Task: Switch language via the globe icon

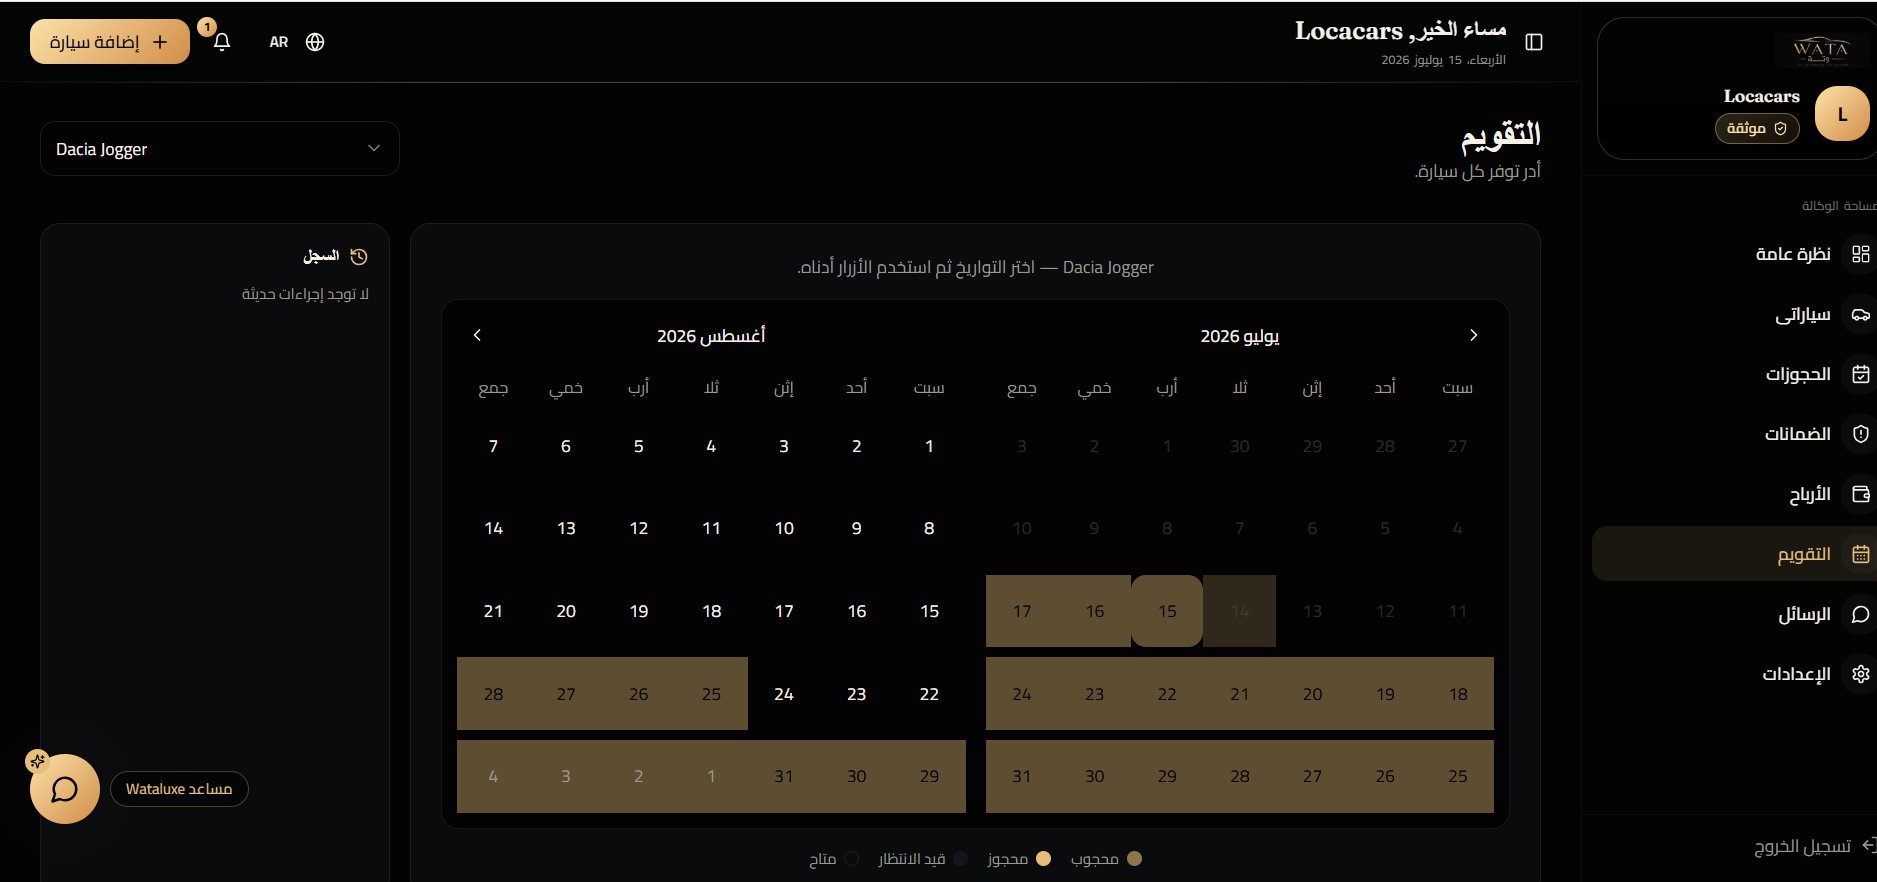Action: (315, 42)
